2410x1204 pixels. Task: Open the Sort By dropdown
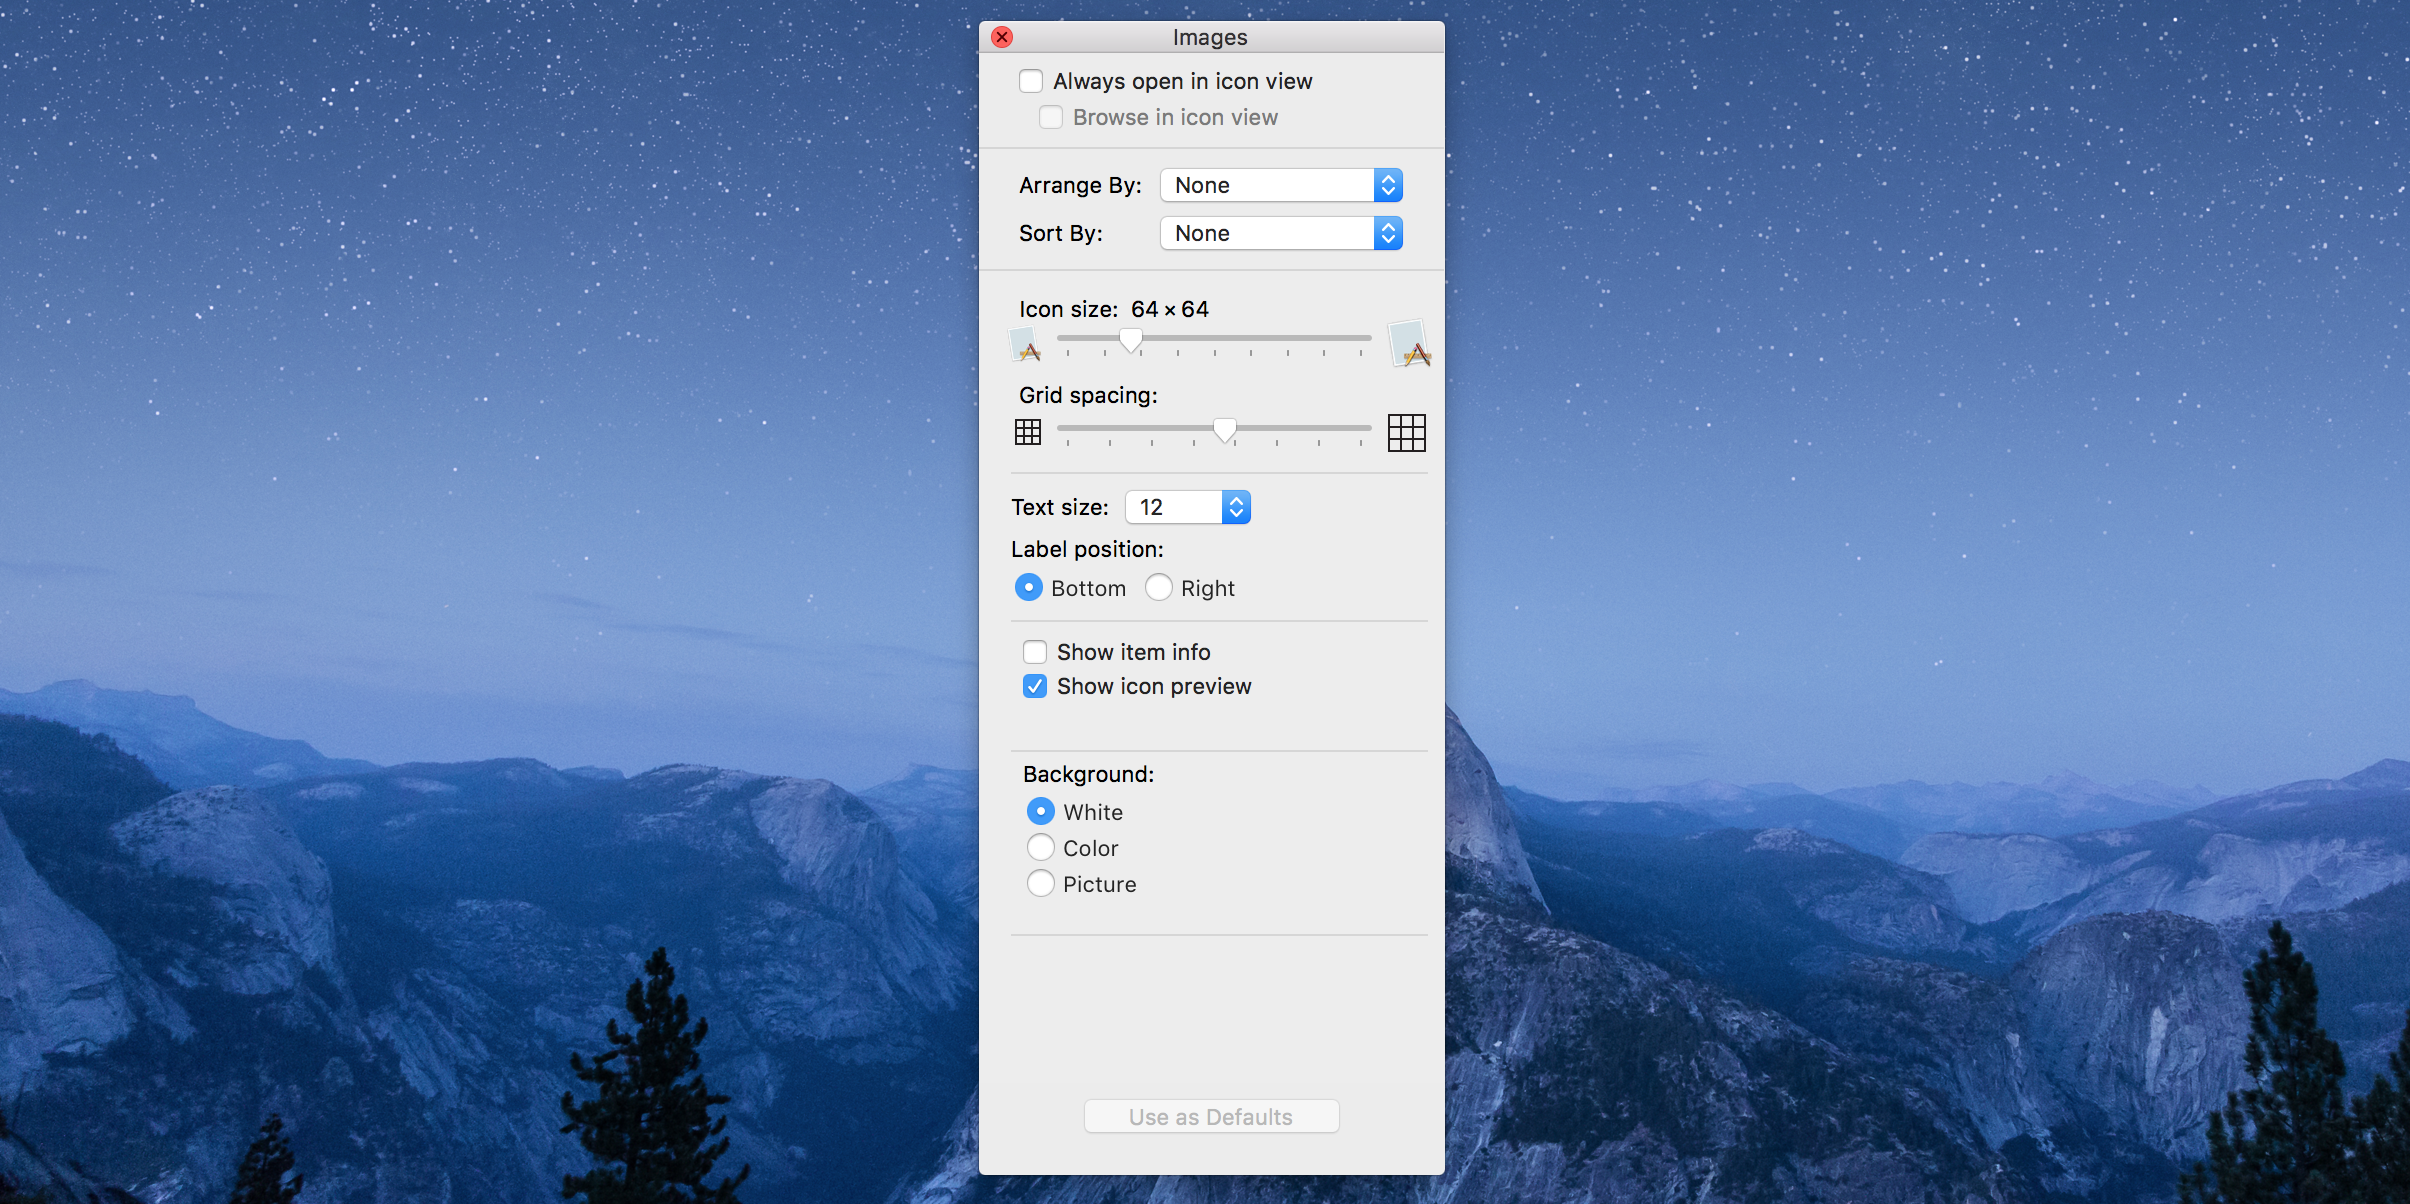[1281, 233]
